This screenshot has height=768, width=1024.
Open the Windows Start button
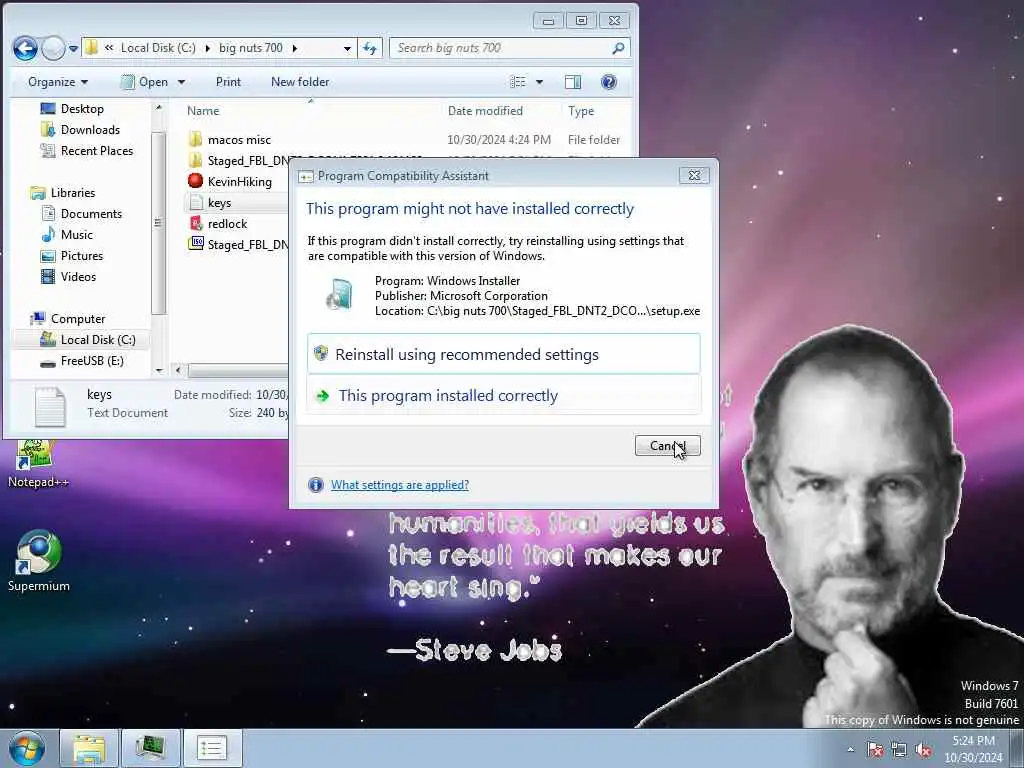(x=27, y=748)
